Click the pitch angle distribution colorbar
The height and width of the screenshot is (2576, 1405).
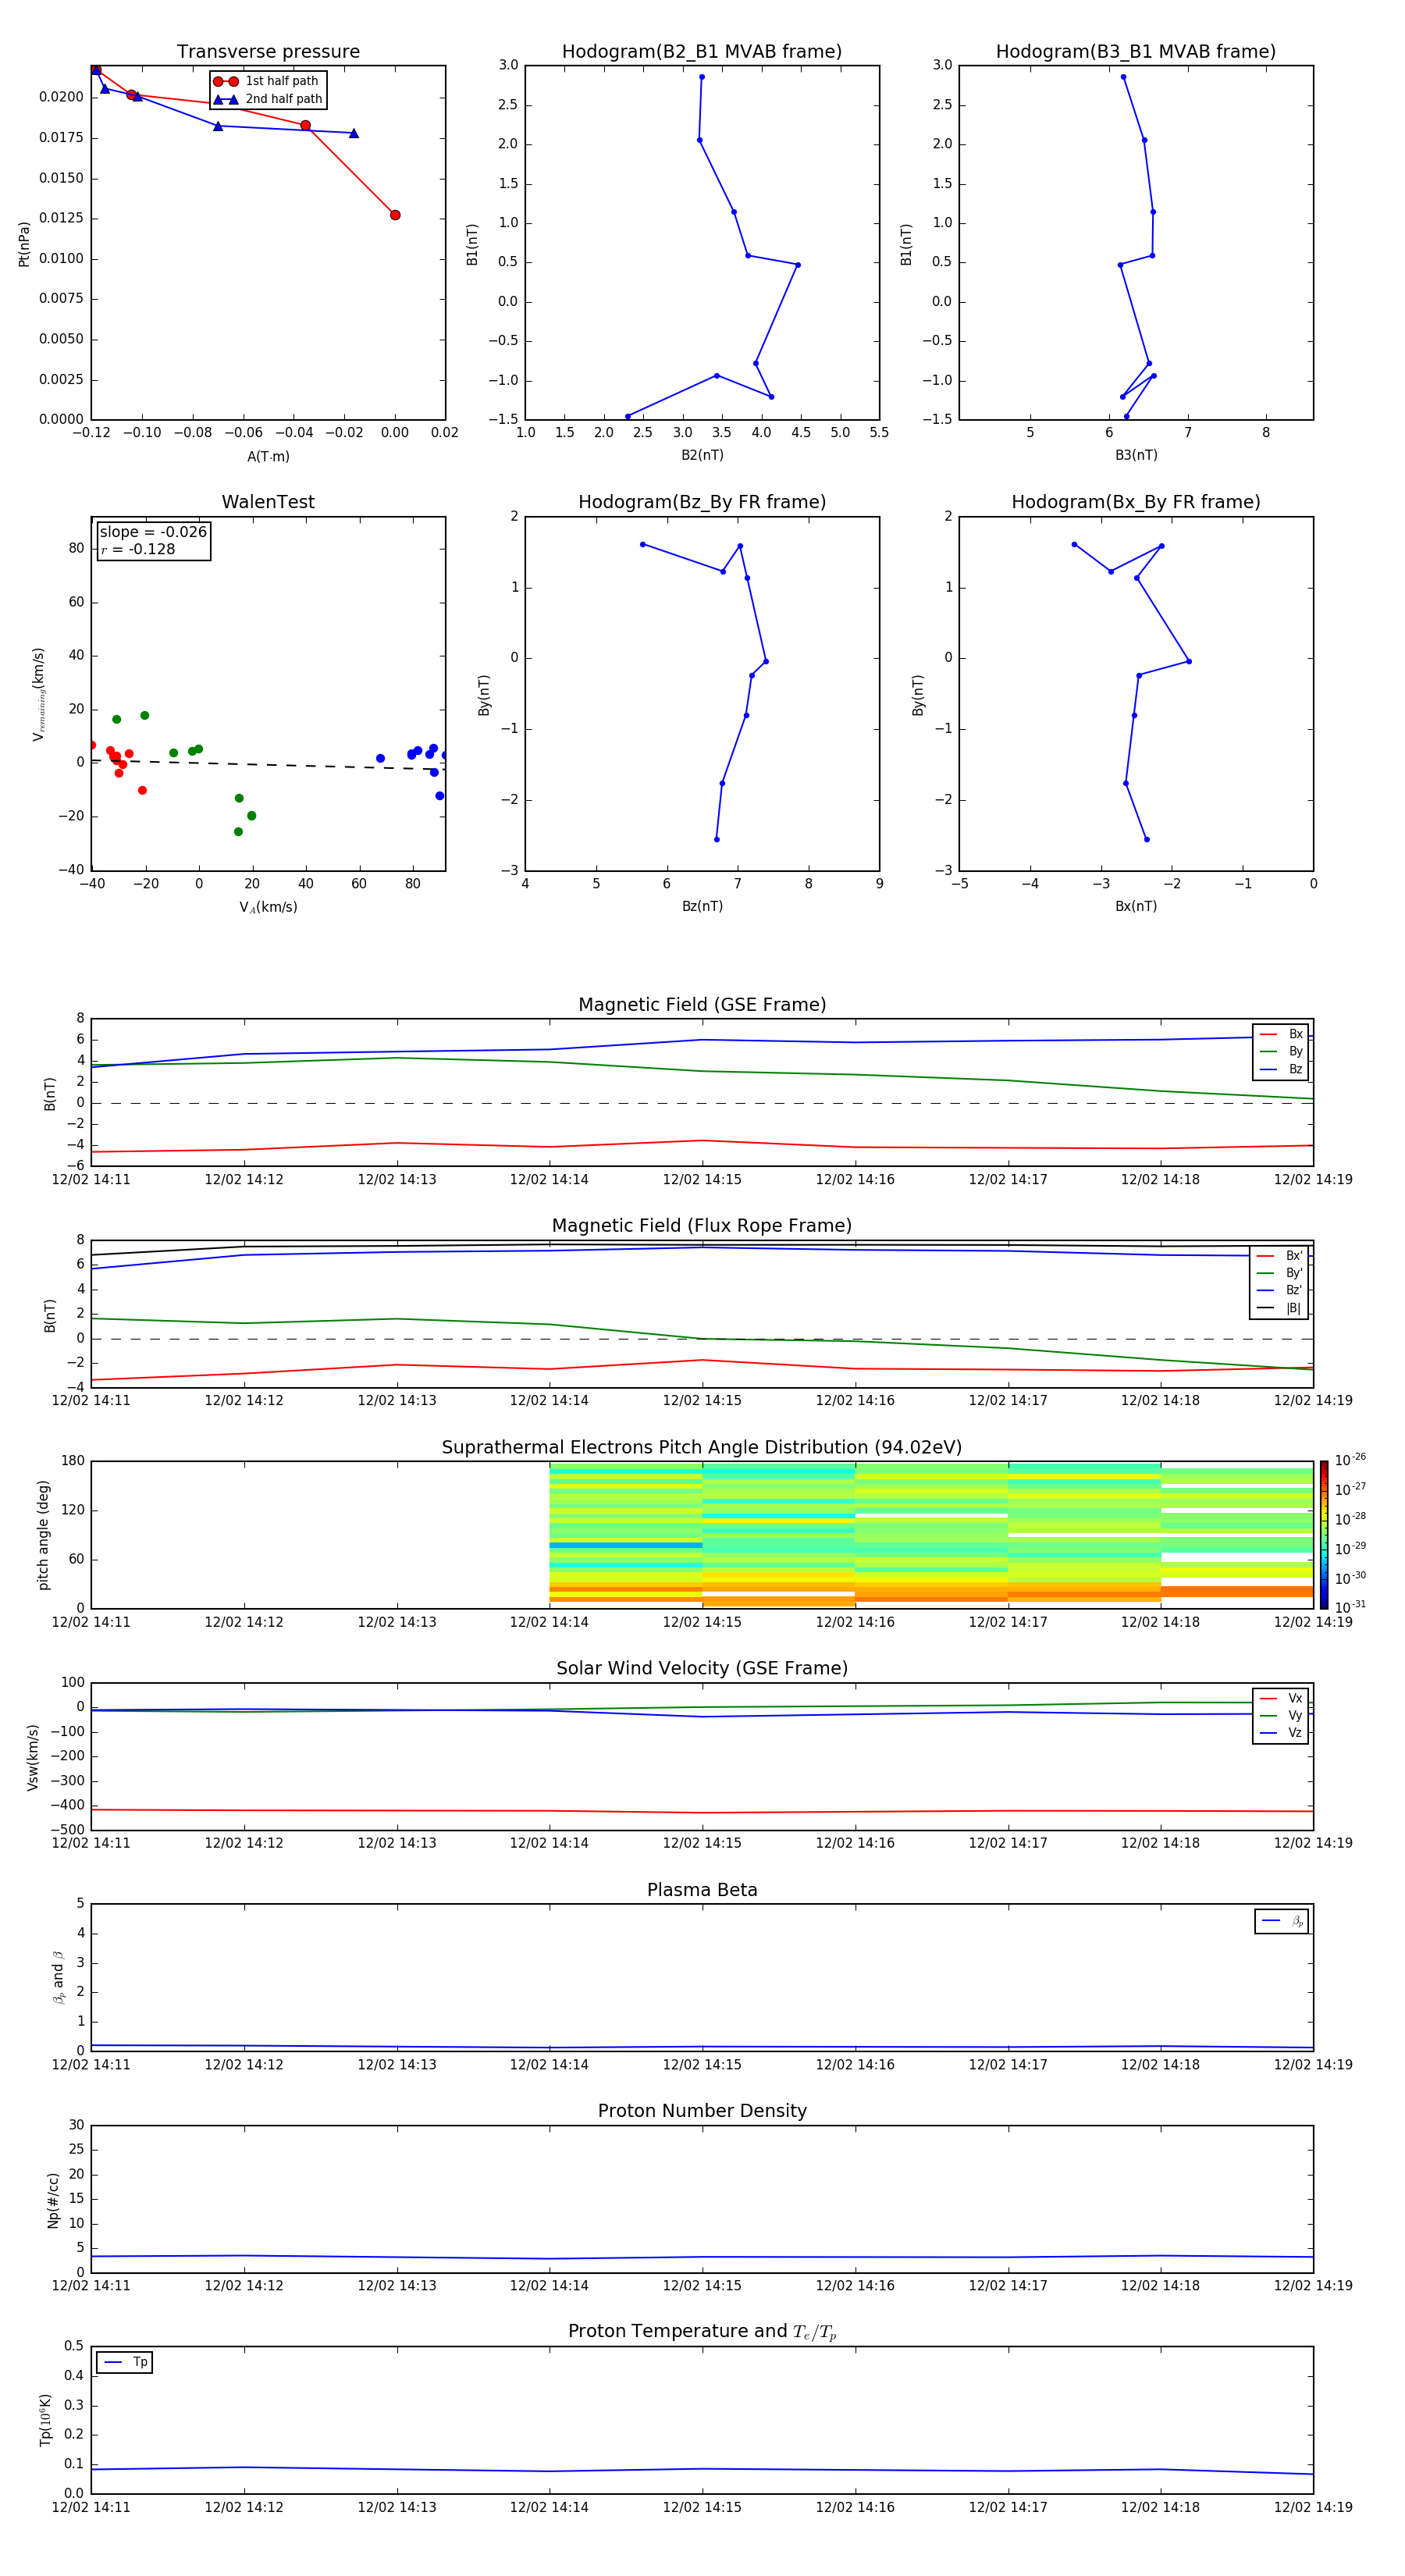click(x=1324, y=1535)
